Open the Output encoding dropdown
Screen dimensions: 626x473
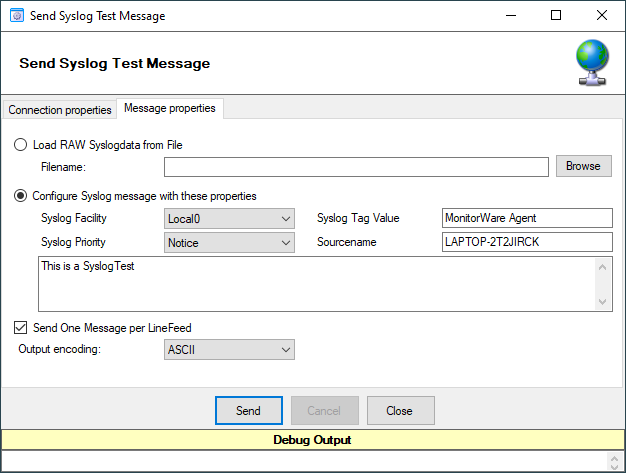229,349
